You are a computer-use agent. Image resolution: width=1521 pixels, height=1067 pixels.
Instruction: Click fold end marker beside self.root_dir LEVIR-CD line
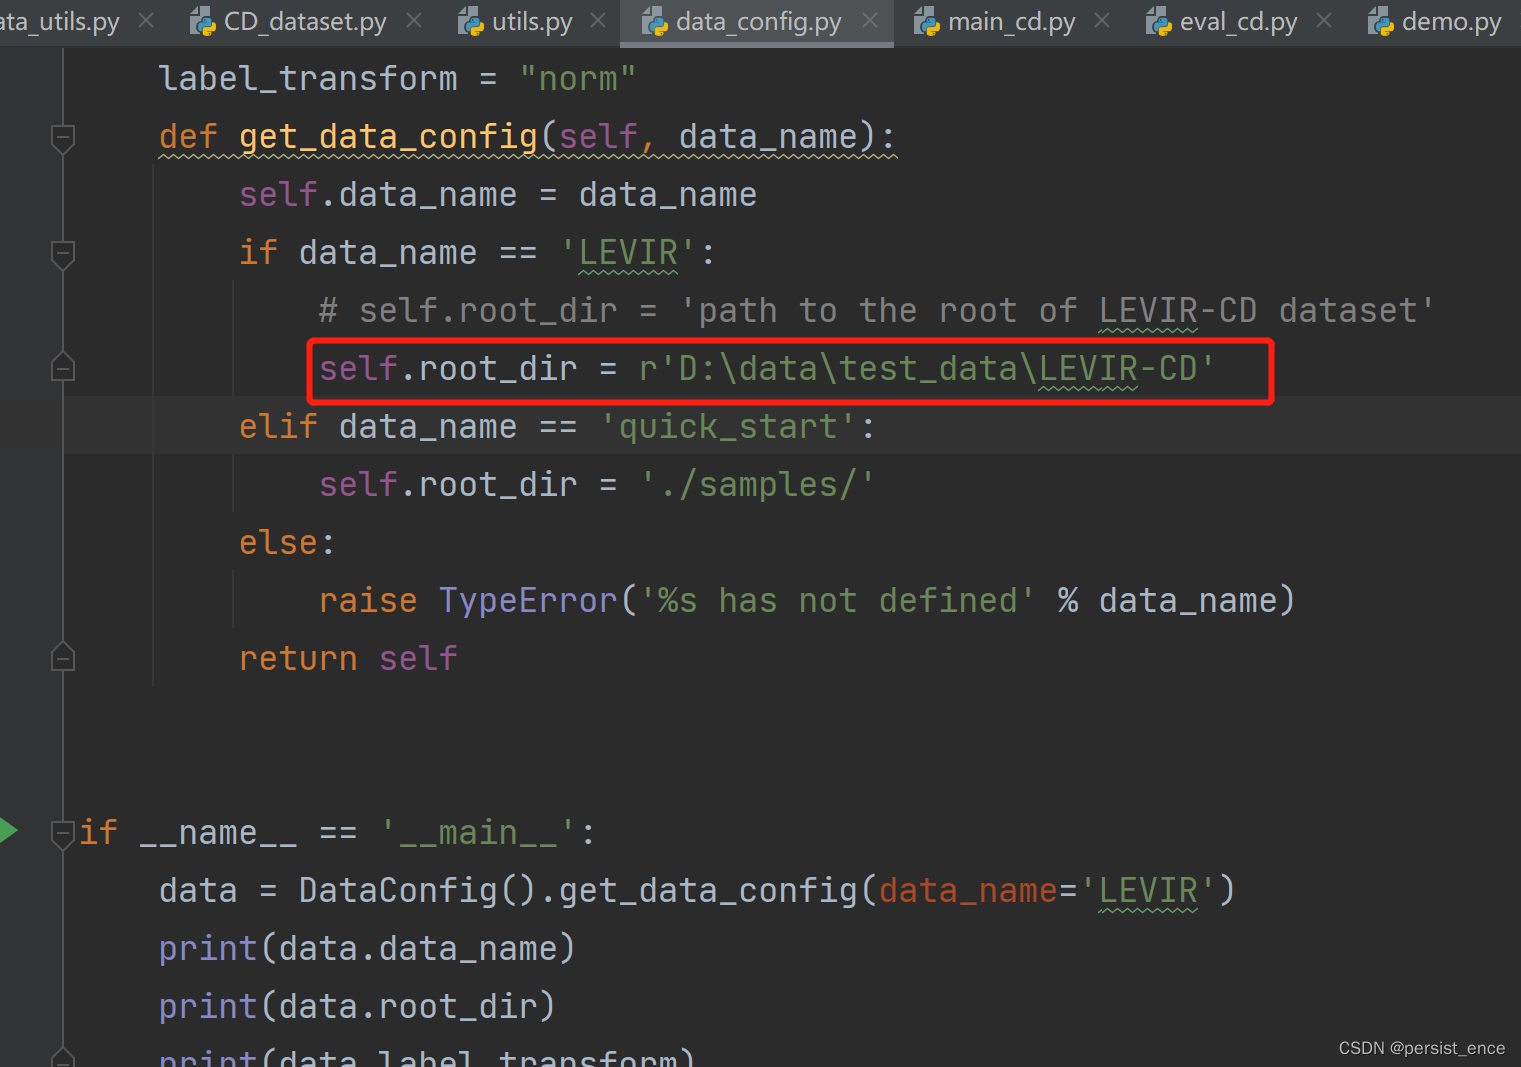coord(63,368)
